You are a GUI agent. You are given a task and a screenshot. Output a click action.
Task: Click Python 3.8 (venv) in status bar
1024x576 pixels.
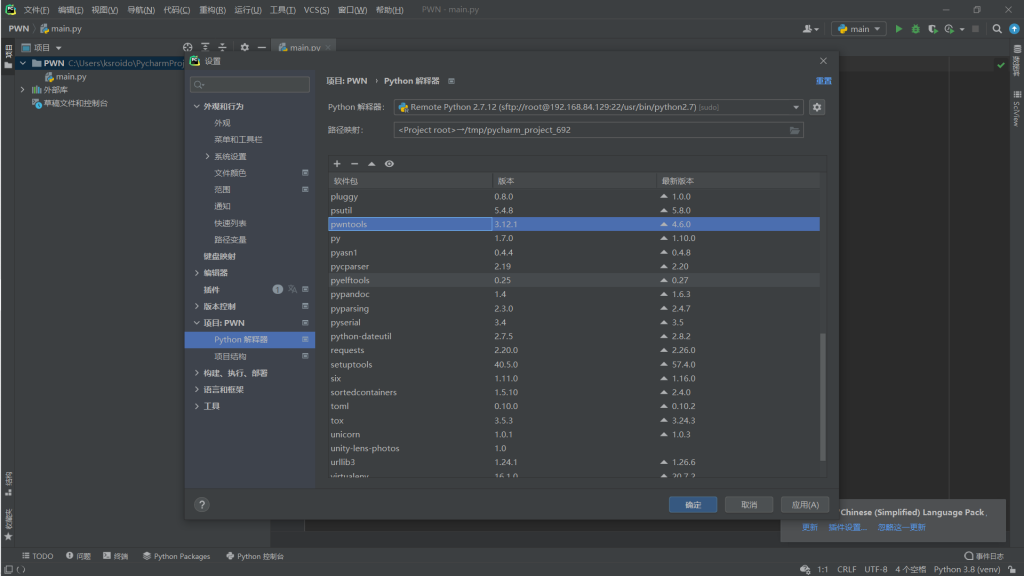tap(967, 569)
